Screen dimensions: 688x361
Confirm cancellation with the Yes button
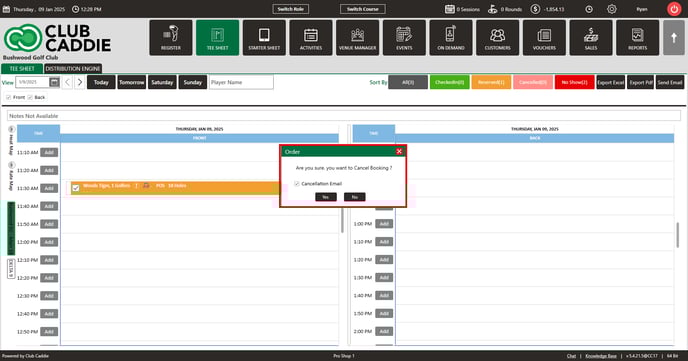pos(326,197)
